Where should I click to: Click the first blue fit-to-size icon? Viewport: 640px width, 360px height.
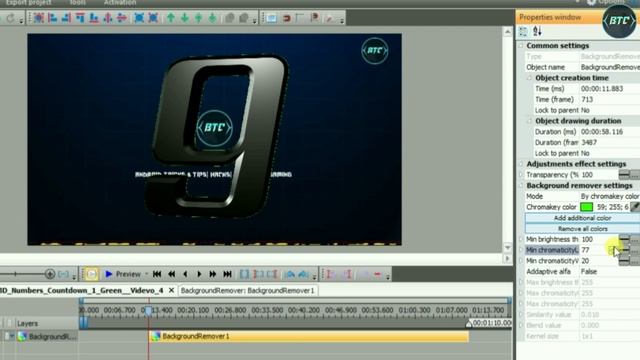click(139, 18)
